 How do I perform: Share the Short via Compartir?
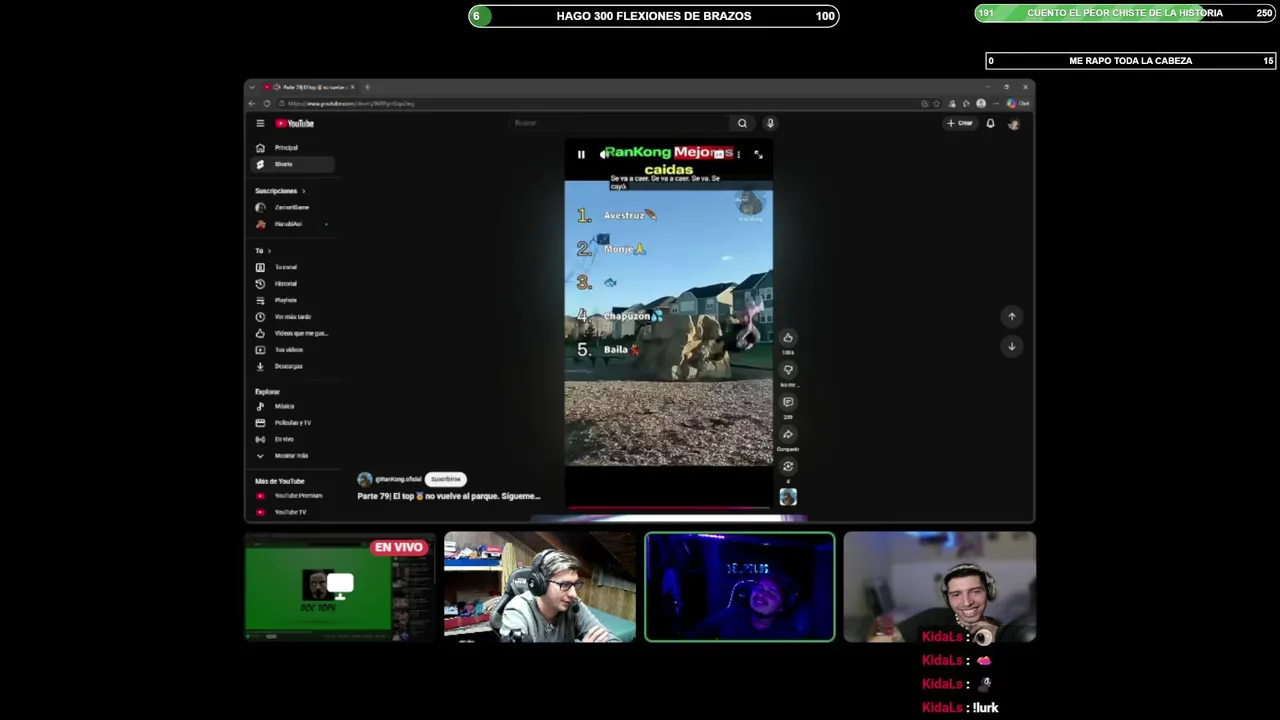tap(788, 434)
